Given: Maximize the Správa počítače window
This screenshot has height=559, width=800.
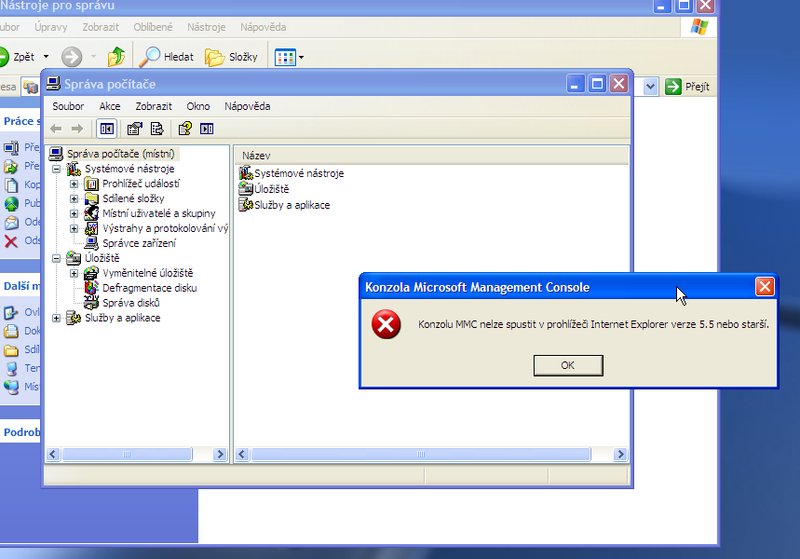Looking at the screenshot, I should [x=597, y=84].
